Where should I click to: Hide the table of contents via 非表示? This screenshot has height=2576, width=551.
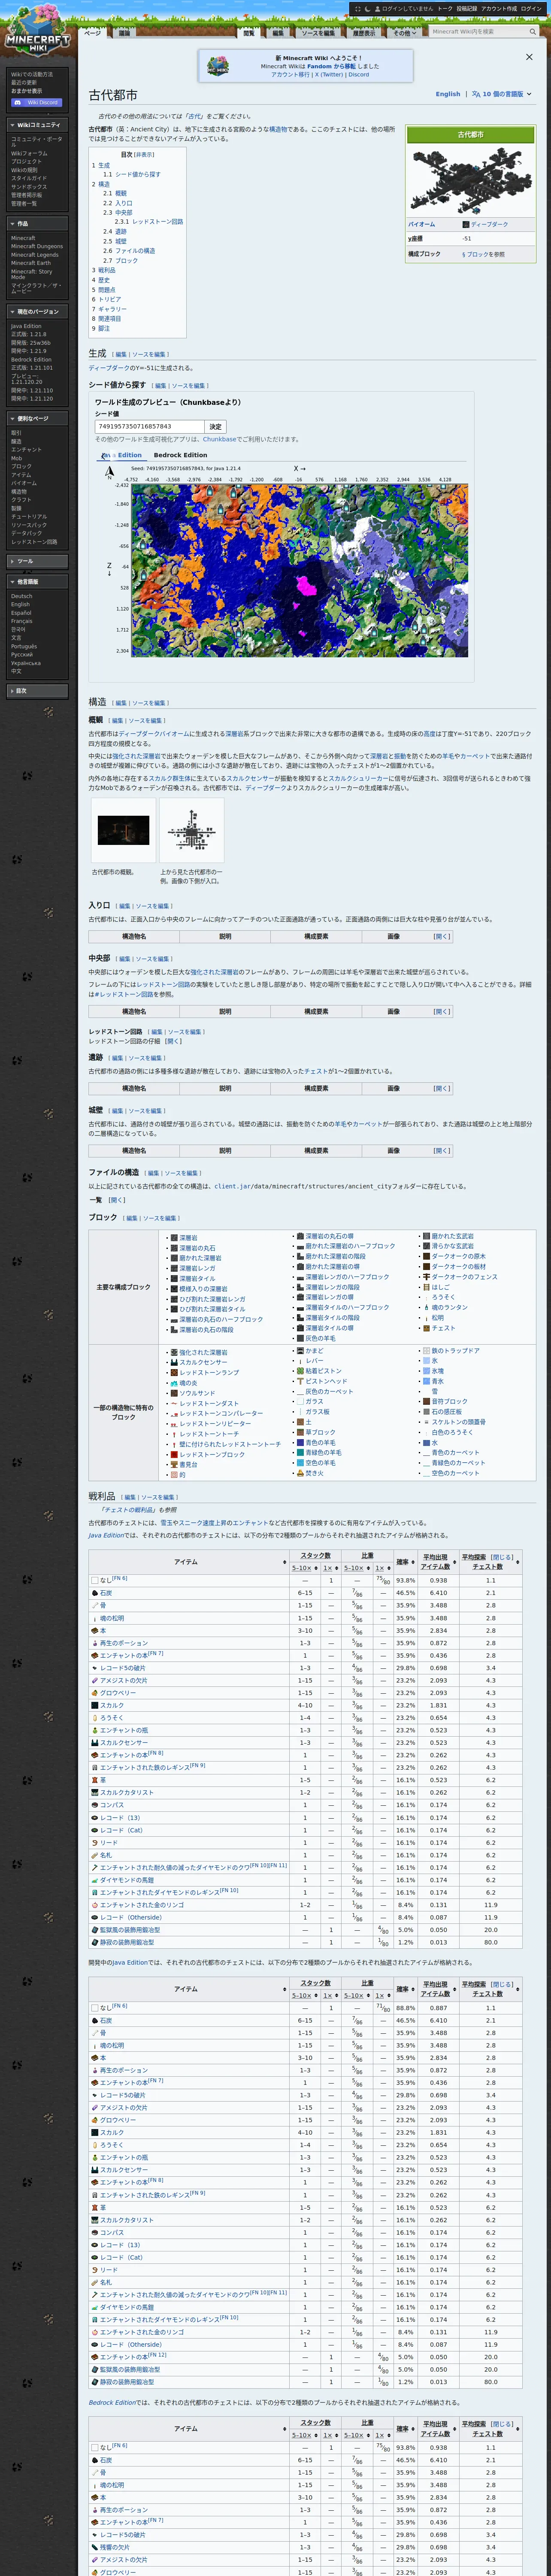point(145,155)
